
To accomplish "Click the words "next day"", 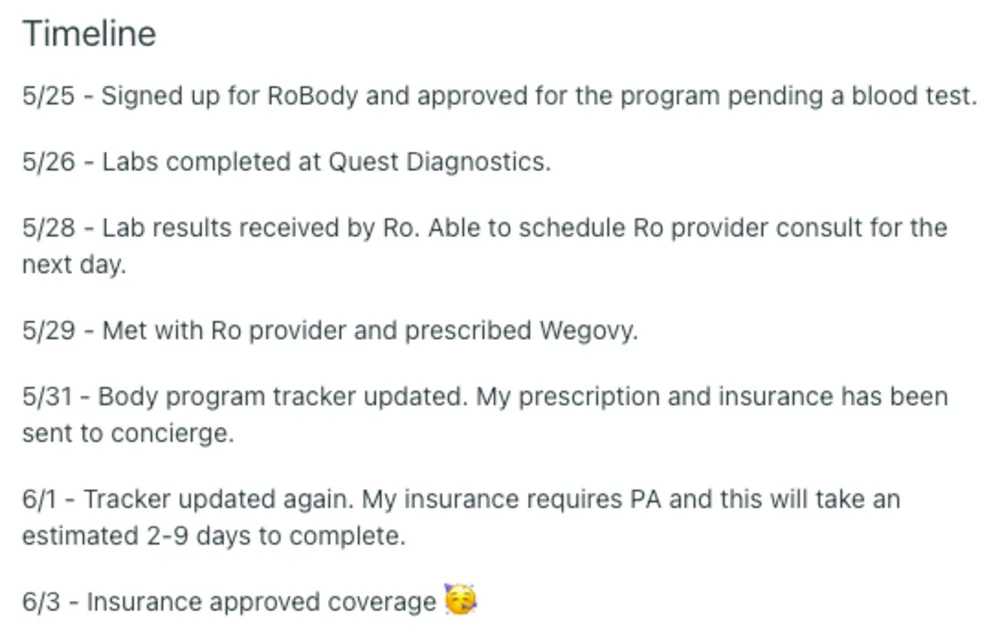I will [73, 265].
